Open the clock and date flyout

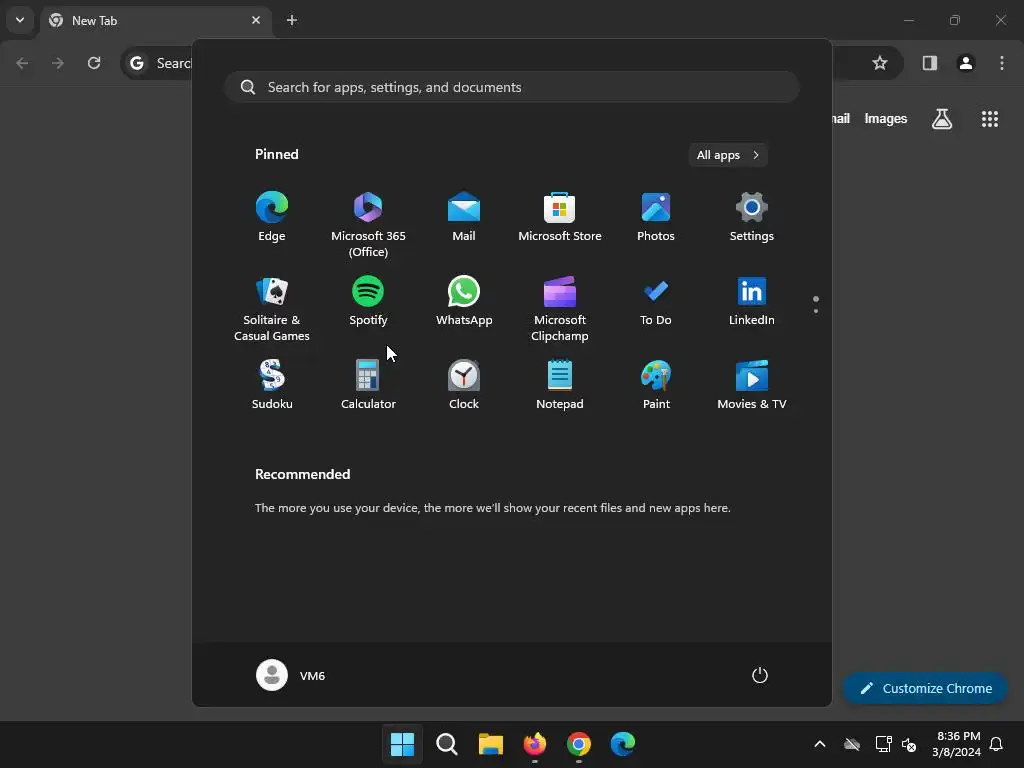coord(957,744)
